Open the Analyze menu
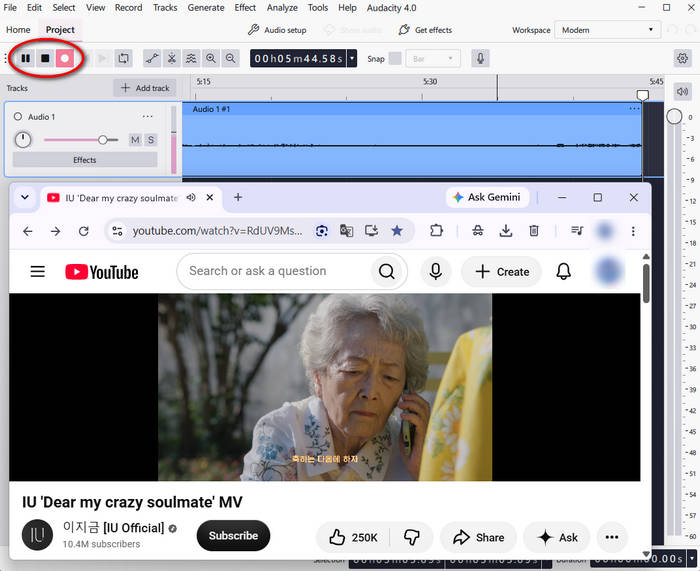The height and width of the screenshot is (571, 700). 282,8
